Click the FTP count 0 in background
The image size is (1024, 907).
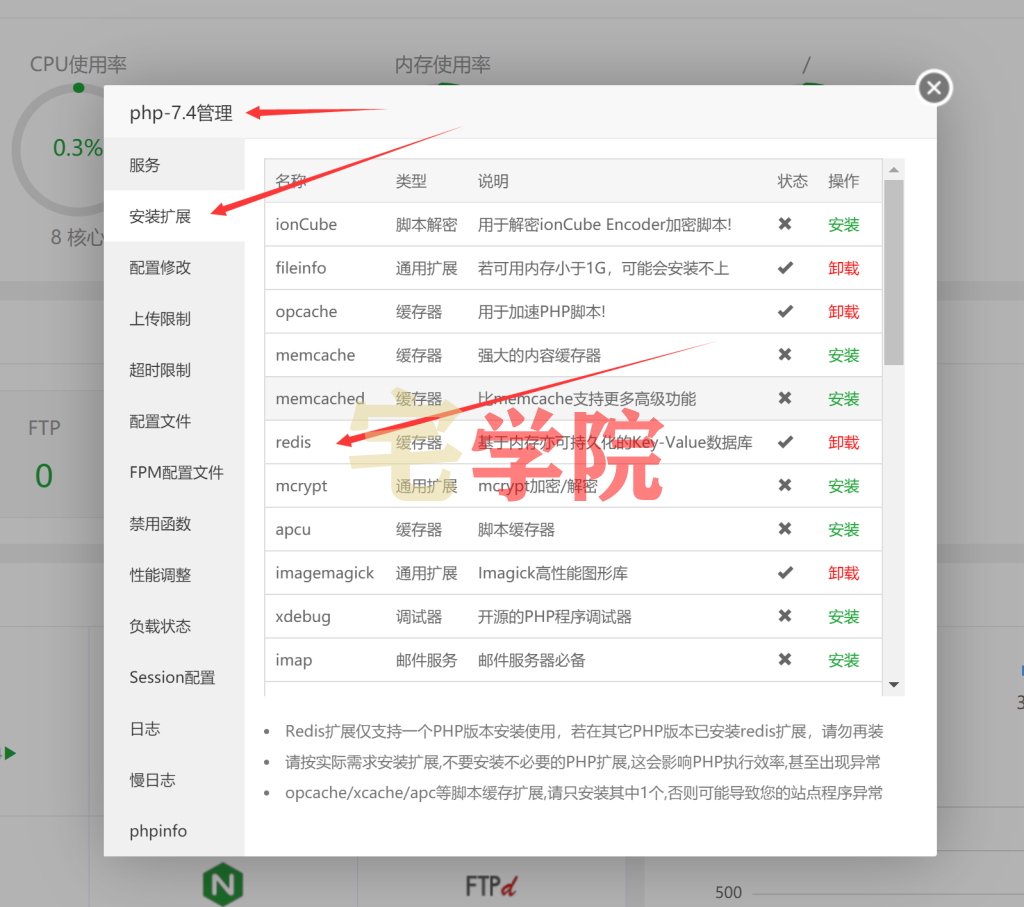tap(44, 475)
